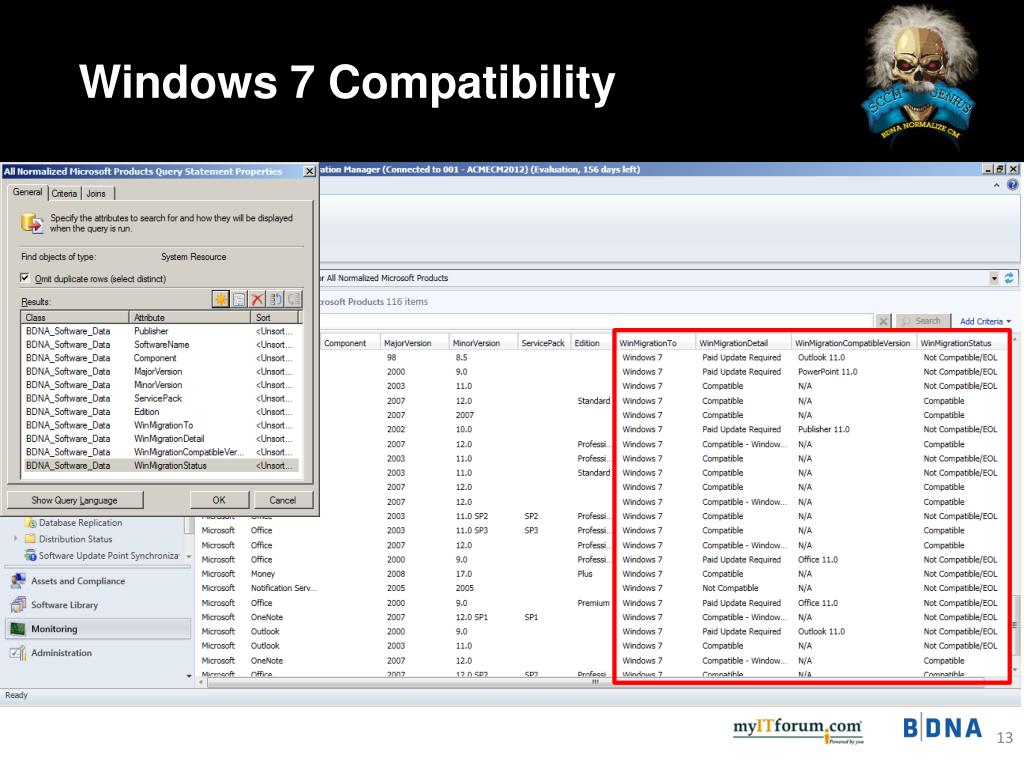Select the WinMigrationDetail attribute row in dialog
The height and width of the screenshot is (768, 1024).
pyautogui.click(x=161, y=439)
